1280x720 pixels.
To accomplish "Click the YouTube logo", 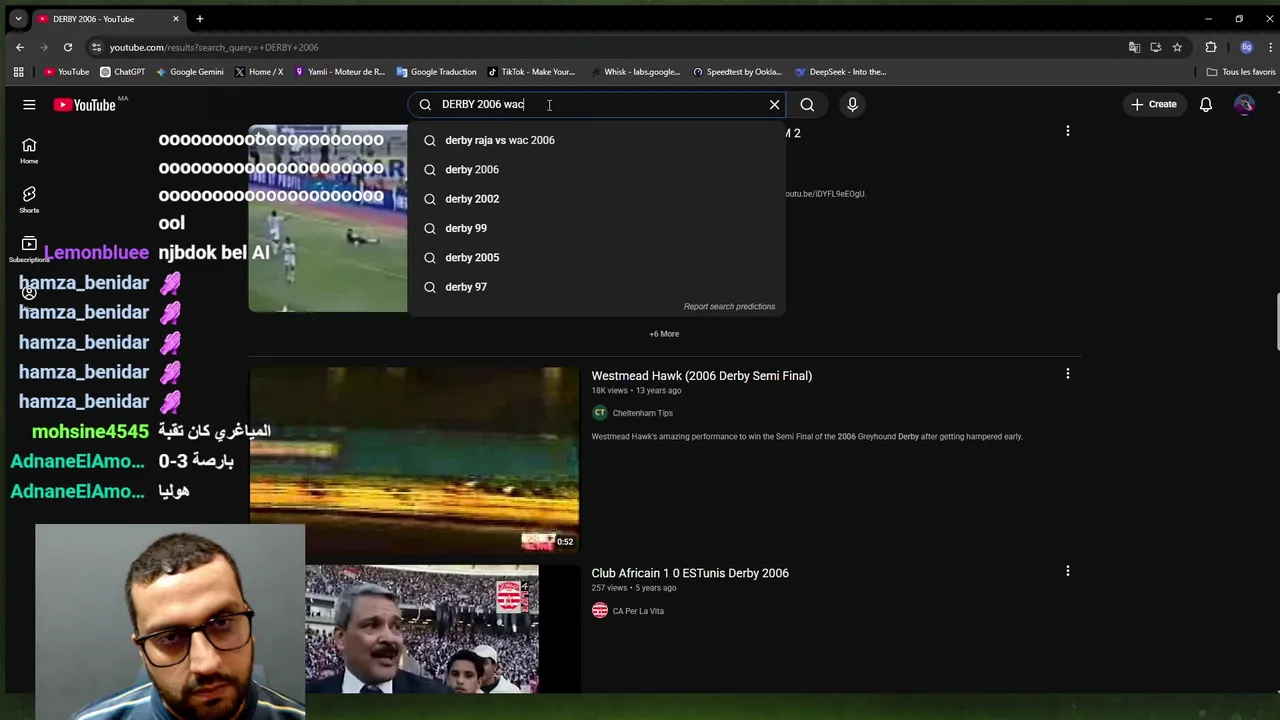I will [85, 104].
